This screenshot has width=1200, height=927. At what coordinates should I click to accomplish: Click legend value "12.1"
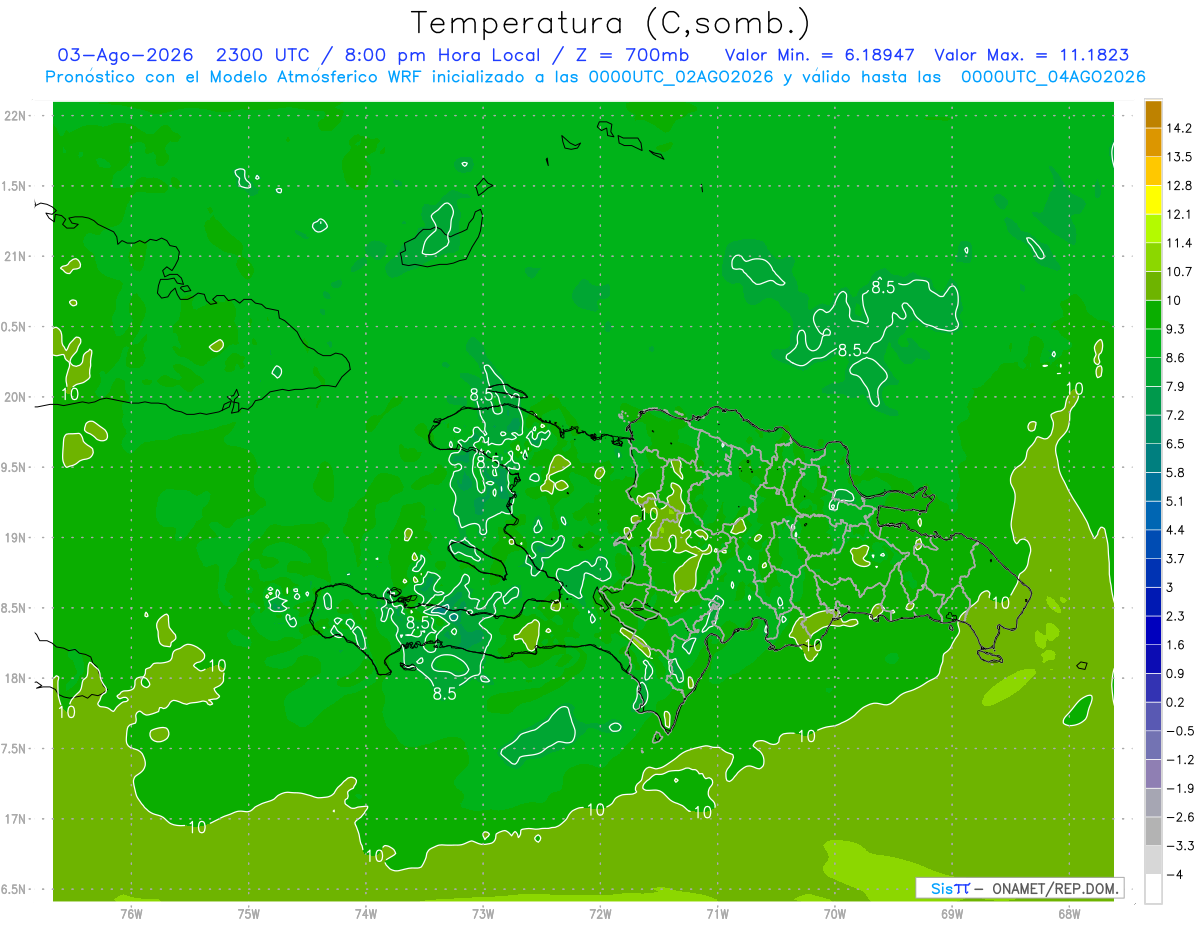click(1180, 214)
